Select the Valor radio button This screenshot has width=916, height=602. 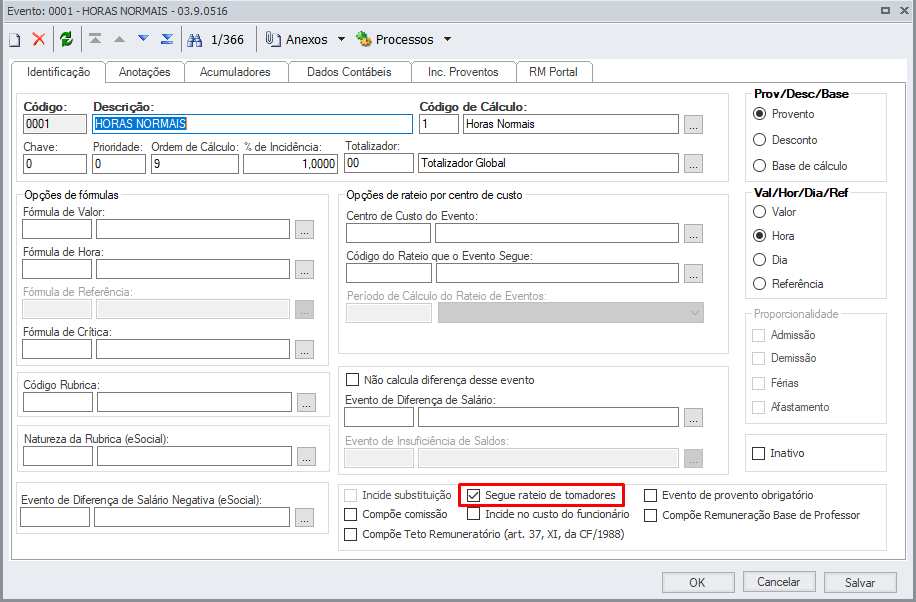pos(759,212)
